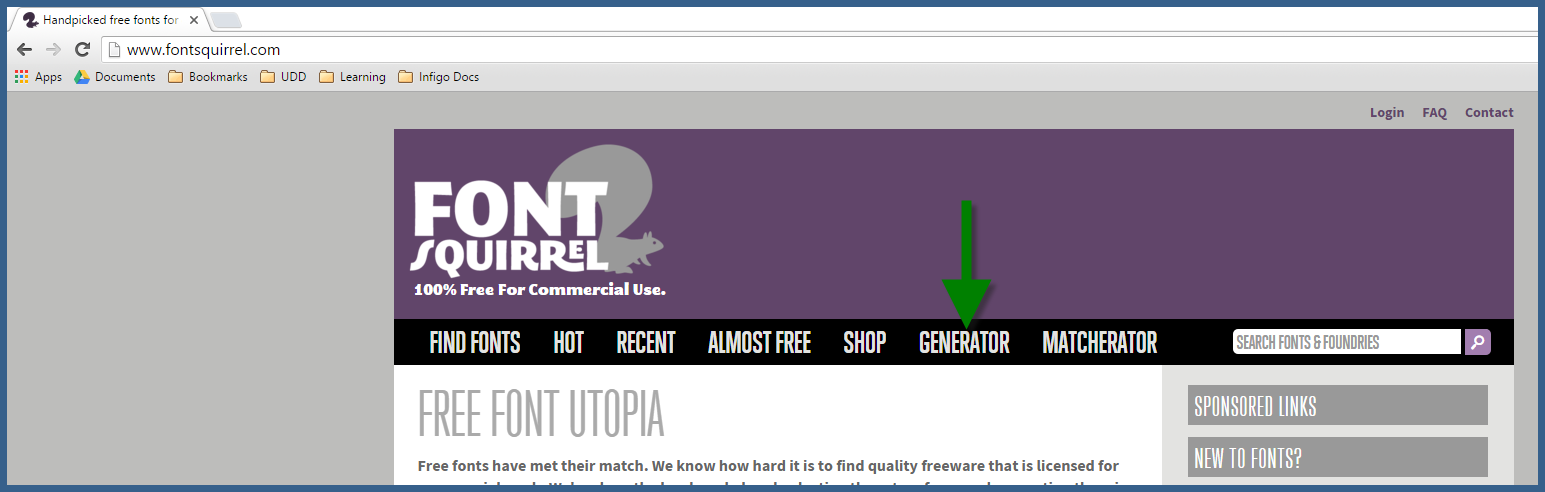The image size is (1545, 492).
Task: Open the Infigo Docs bookmark folder
Action: (x=438, y=77)
